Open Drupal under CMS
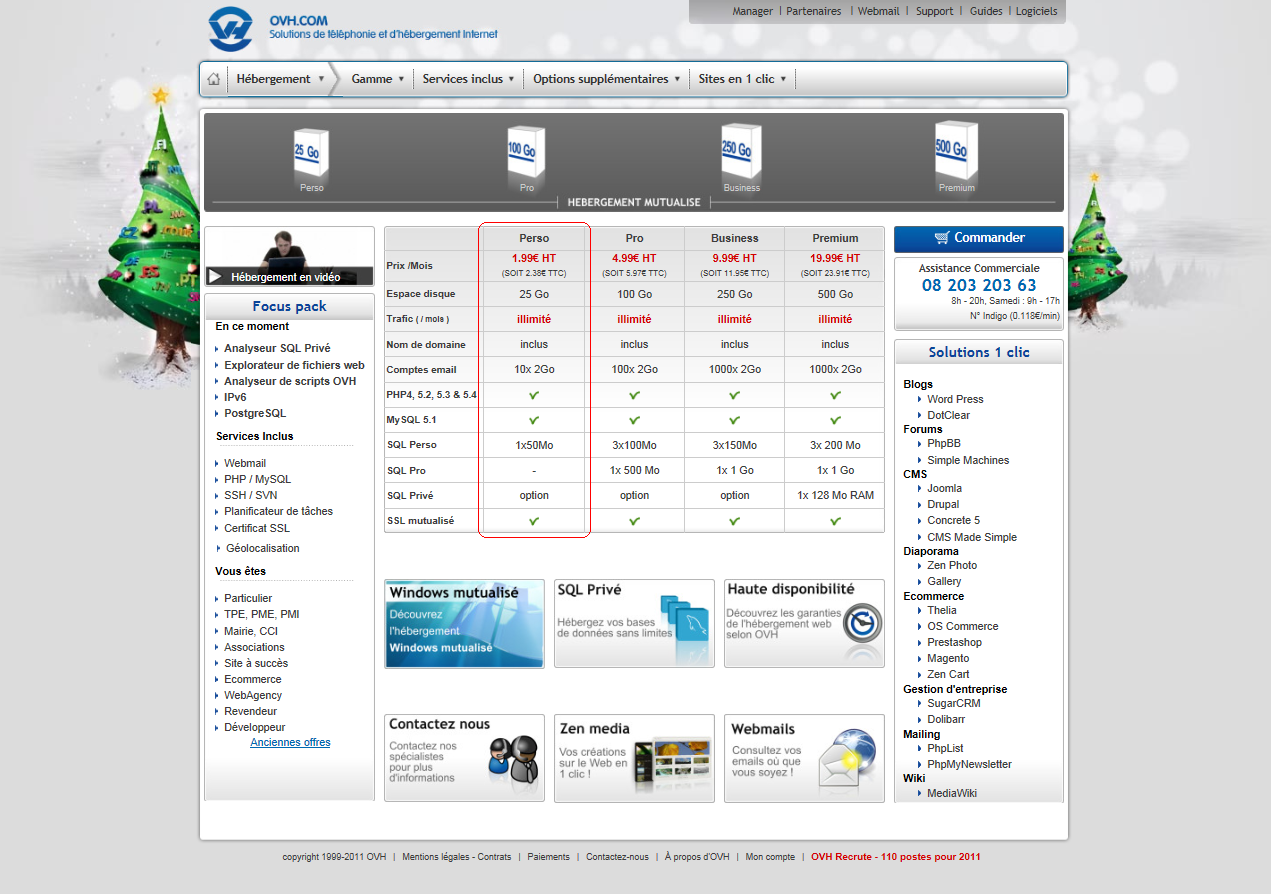 tap(943, 505)
